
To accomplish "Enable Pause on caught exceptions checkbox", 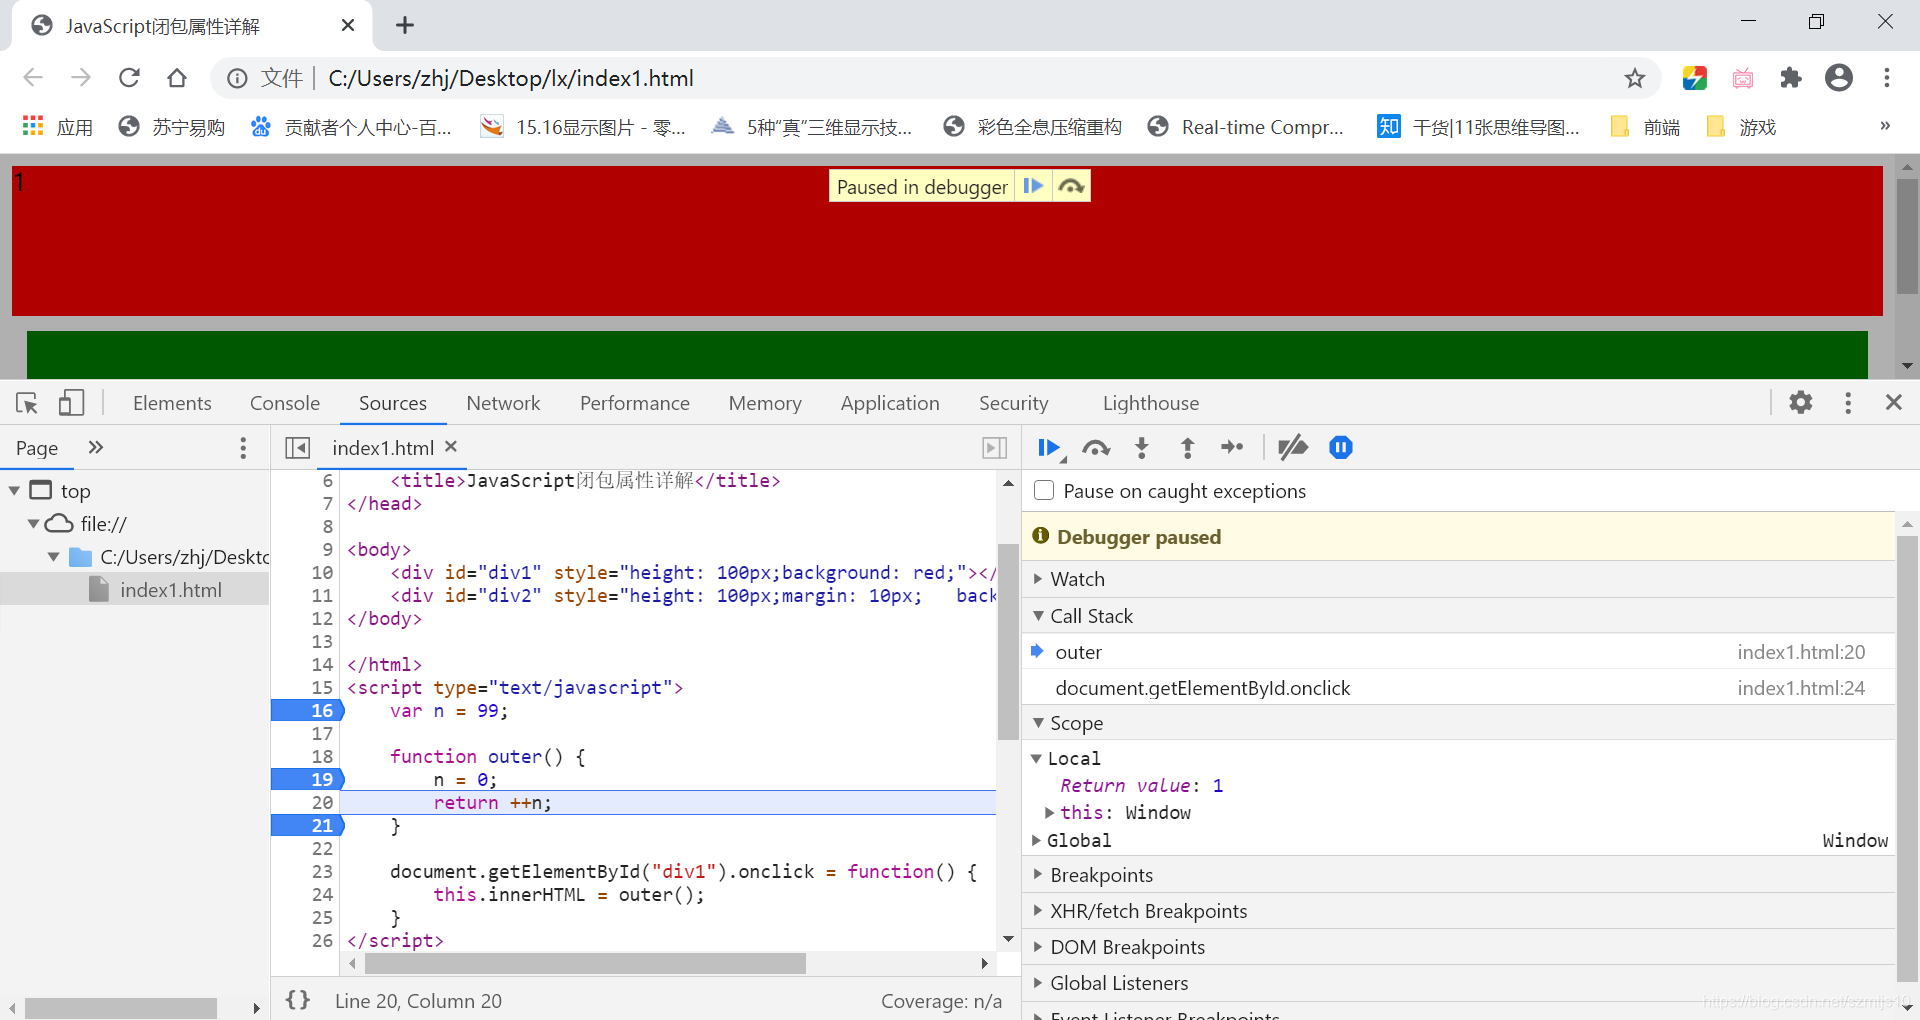I will pos(1044,490).
